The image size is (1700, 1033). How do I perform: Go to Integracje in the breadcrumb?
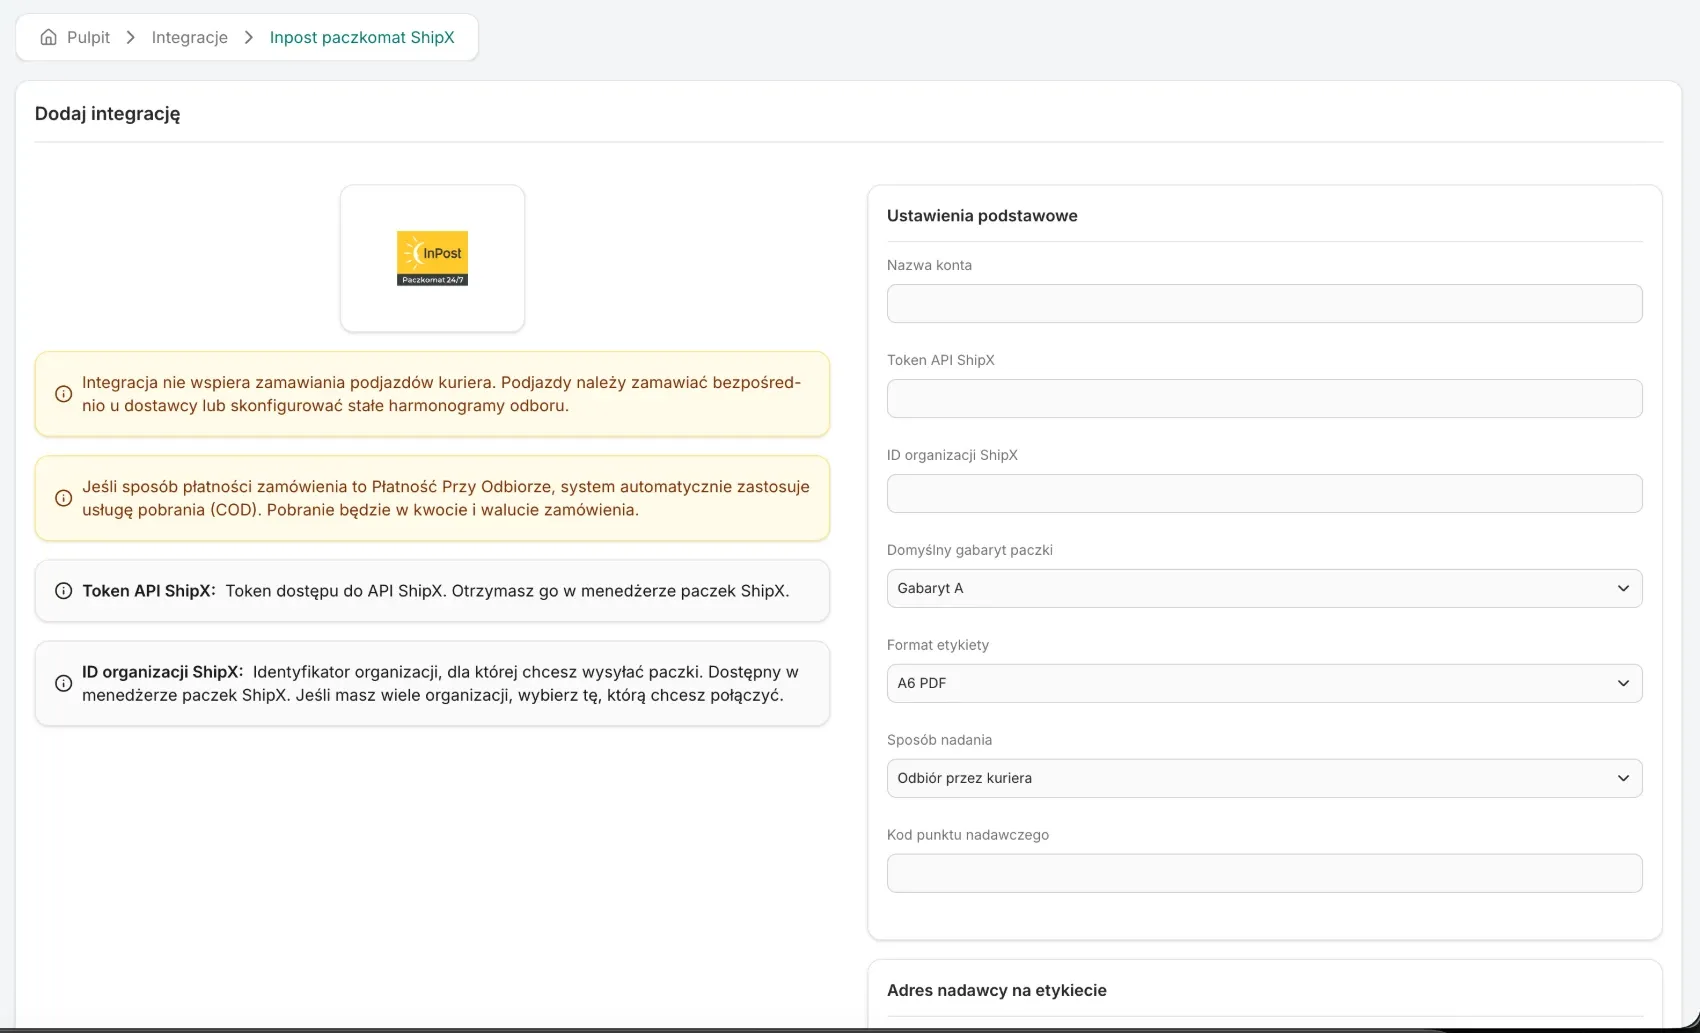click(190, 37)
